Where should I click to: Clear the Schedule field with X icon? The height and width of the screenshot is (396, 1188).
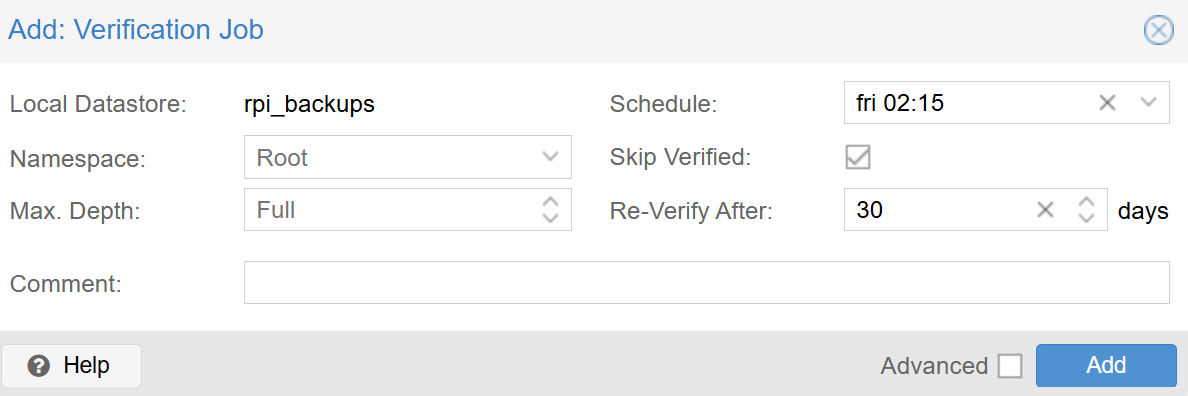(x=1107, y=102)
